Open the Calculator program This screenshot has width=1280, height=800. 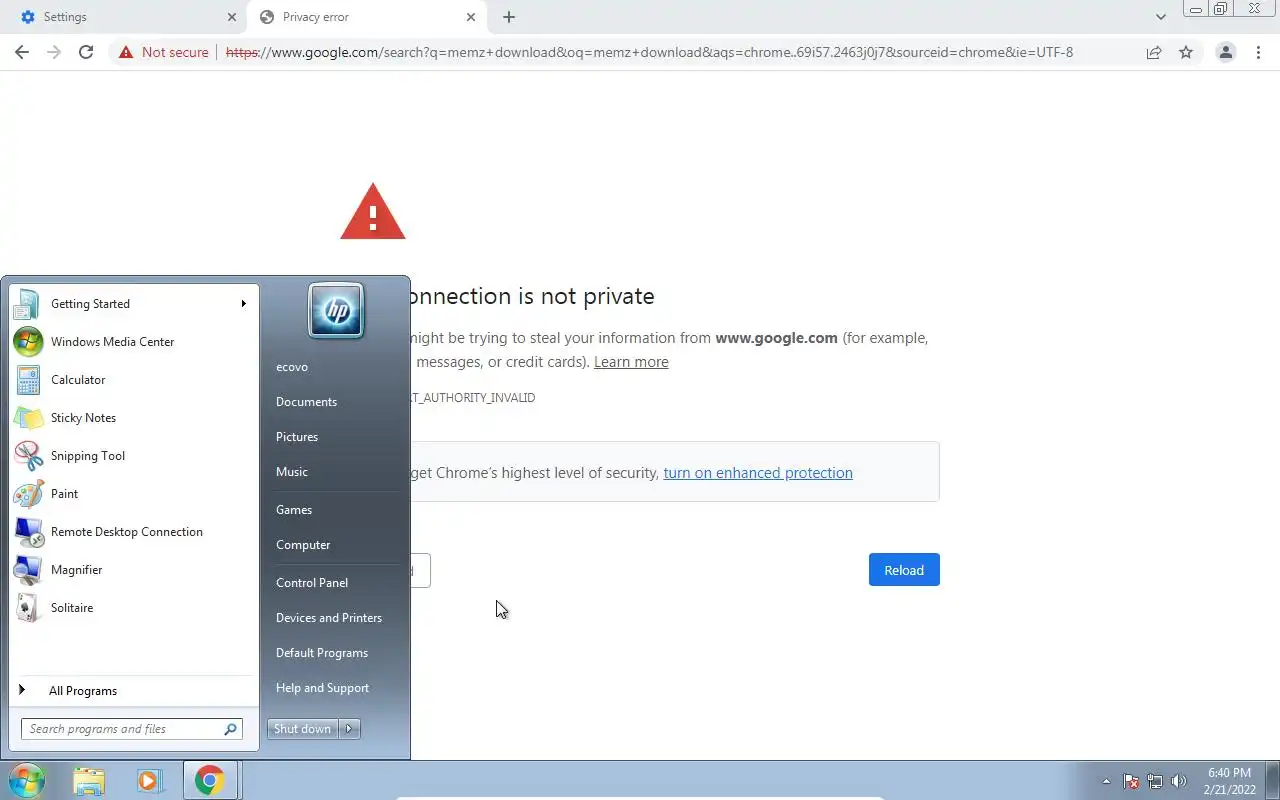[132, 380]
